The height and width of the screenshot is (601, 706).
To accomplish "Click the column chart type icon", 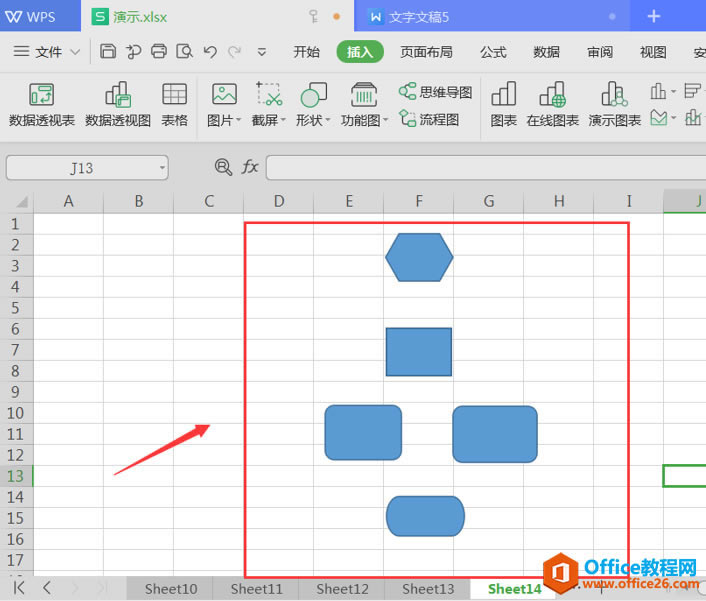I will tap(658, 91).
